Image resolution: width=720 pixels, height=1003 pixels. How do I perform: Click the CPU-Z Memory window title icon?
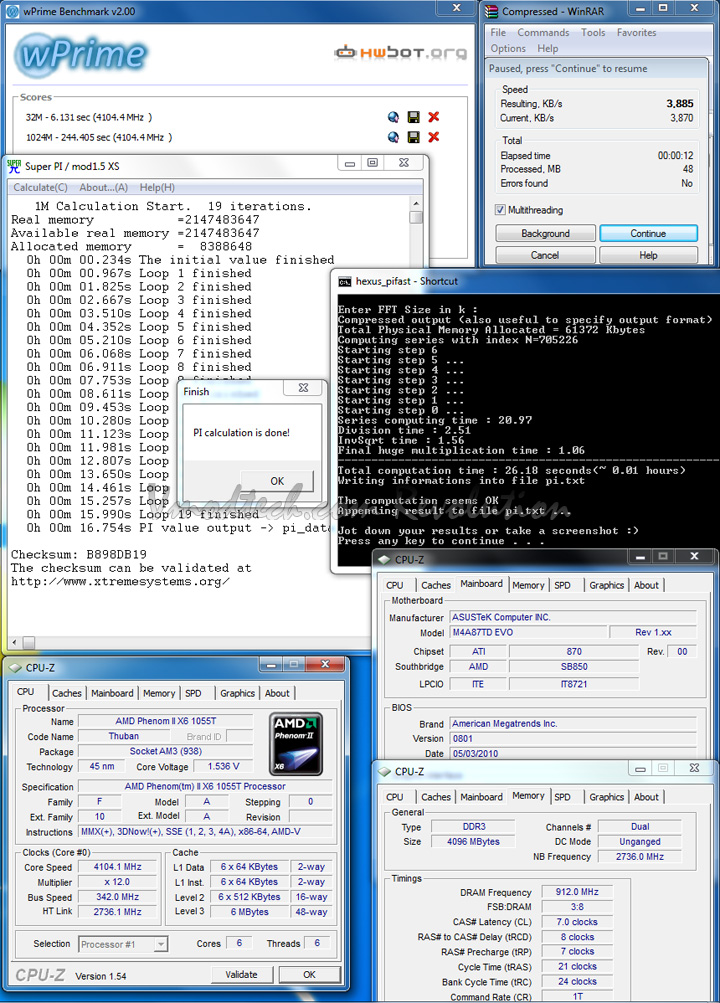tap(384, 771)
